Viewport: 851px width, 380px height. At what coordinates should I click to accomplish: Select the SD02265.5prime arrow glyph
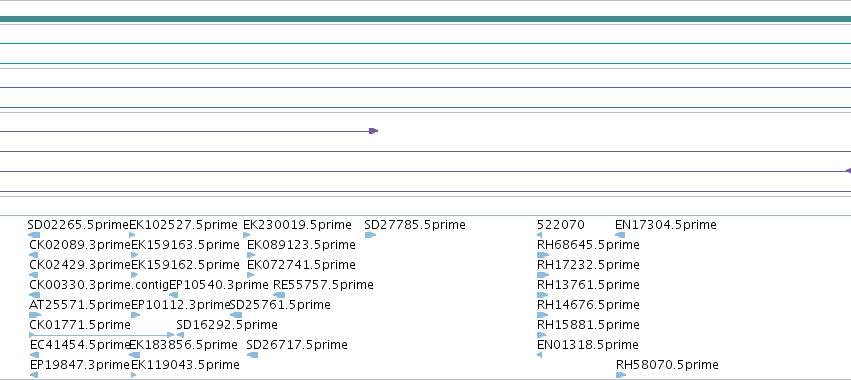pos(34,235)
